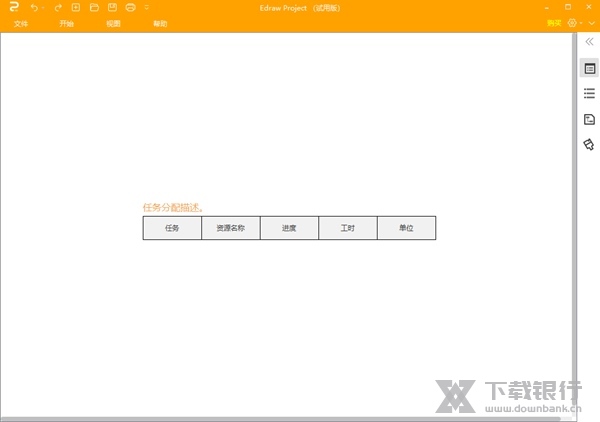This screenshot has height=422, width=600.
Task: Open the settings gear icon
Action: [572, 23]
